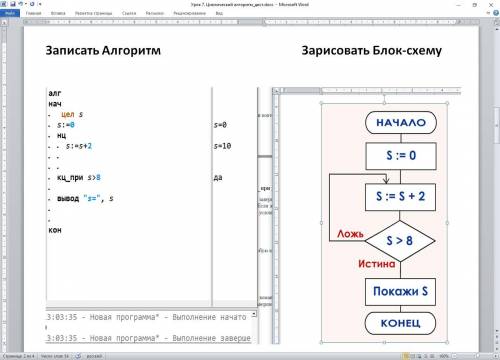This screenshot has width=500, height=360.
Task: Switch to the Вид ribbon tab
Action: [219, 13]
